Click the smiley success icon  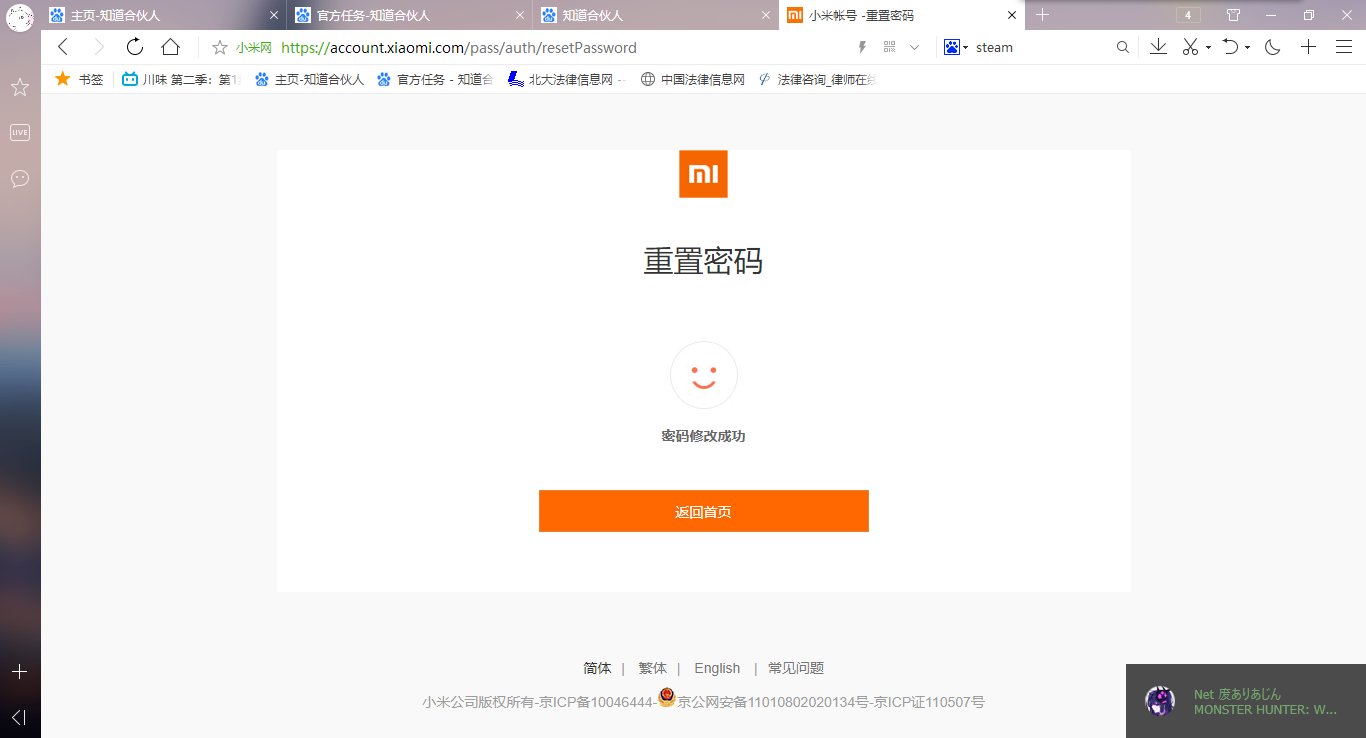click(703, 374)
